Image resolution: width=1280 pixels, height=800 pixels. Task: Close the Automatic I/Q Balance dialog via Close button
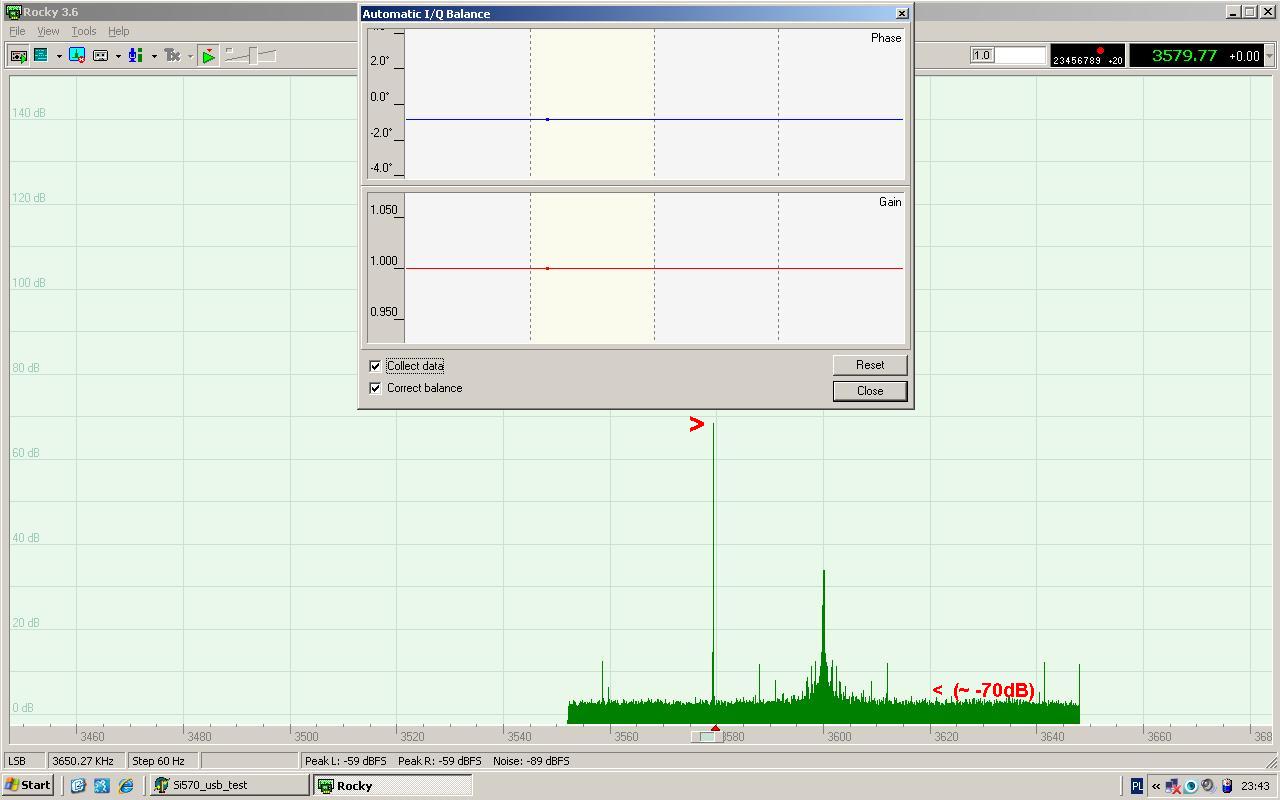[869, 391]
